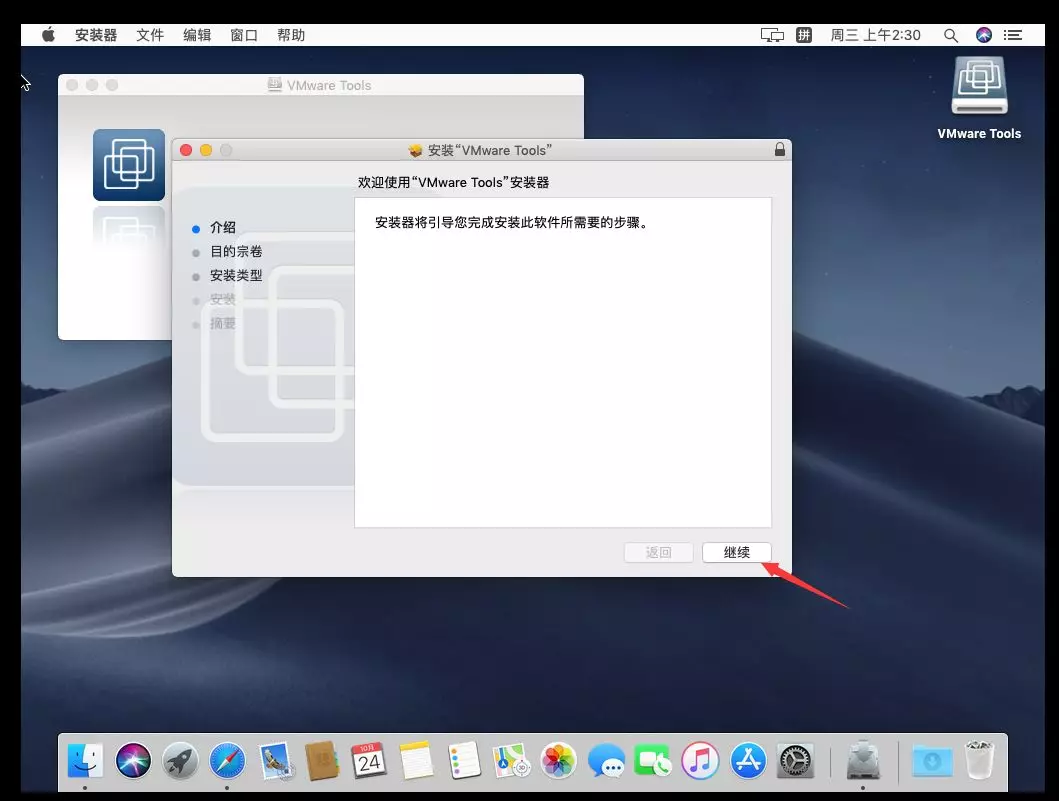1059x801 pixels.
Task: Open Safari in the Dock
Action: pos(227,760)
